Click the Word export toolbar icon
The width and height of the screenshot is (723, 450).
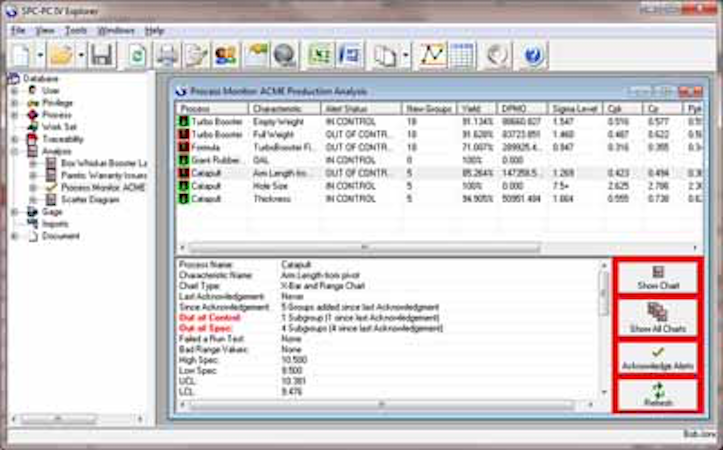(x=349, y=56)
